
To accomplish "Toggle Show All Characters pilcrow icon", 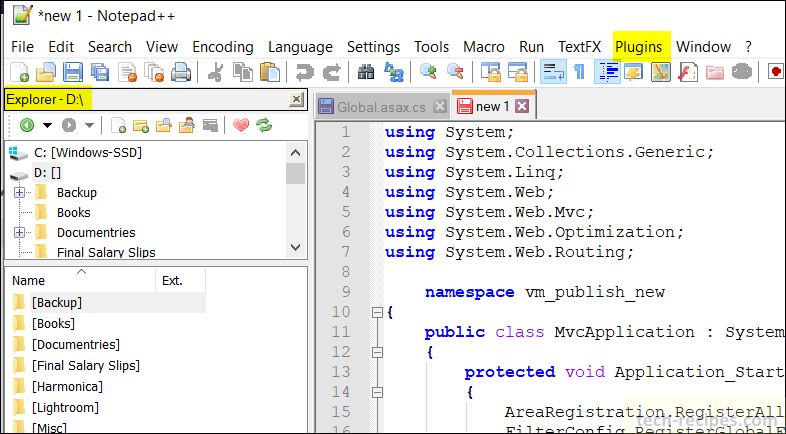I will point(579,72).
